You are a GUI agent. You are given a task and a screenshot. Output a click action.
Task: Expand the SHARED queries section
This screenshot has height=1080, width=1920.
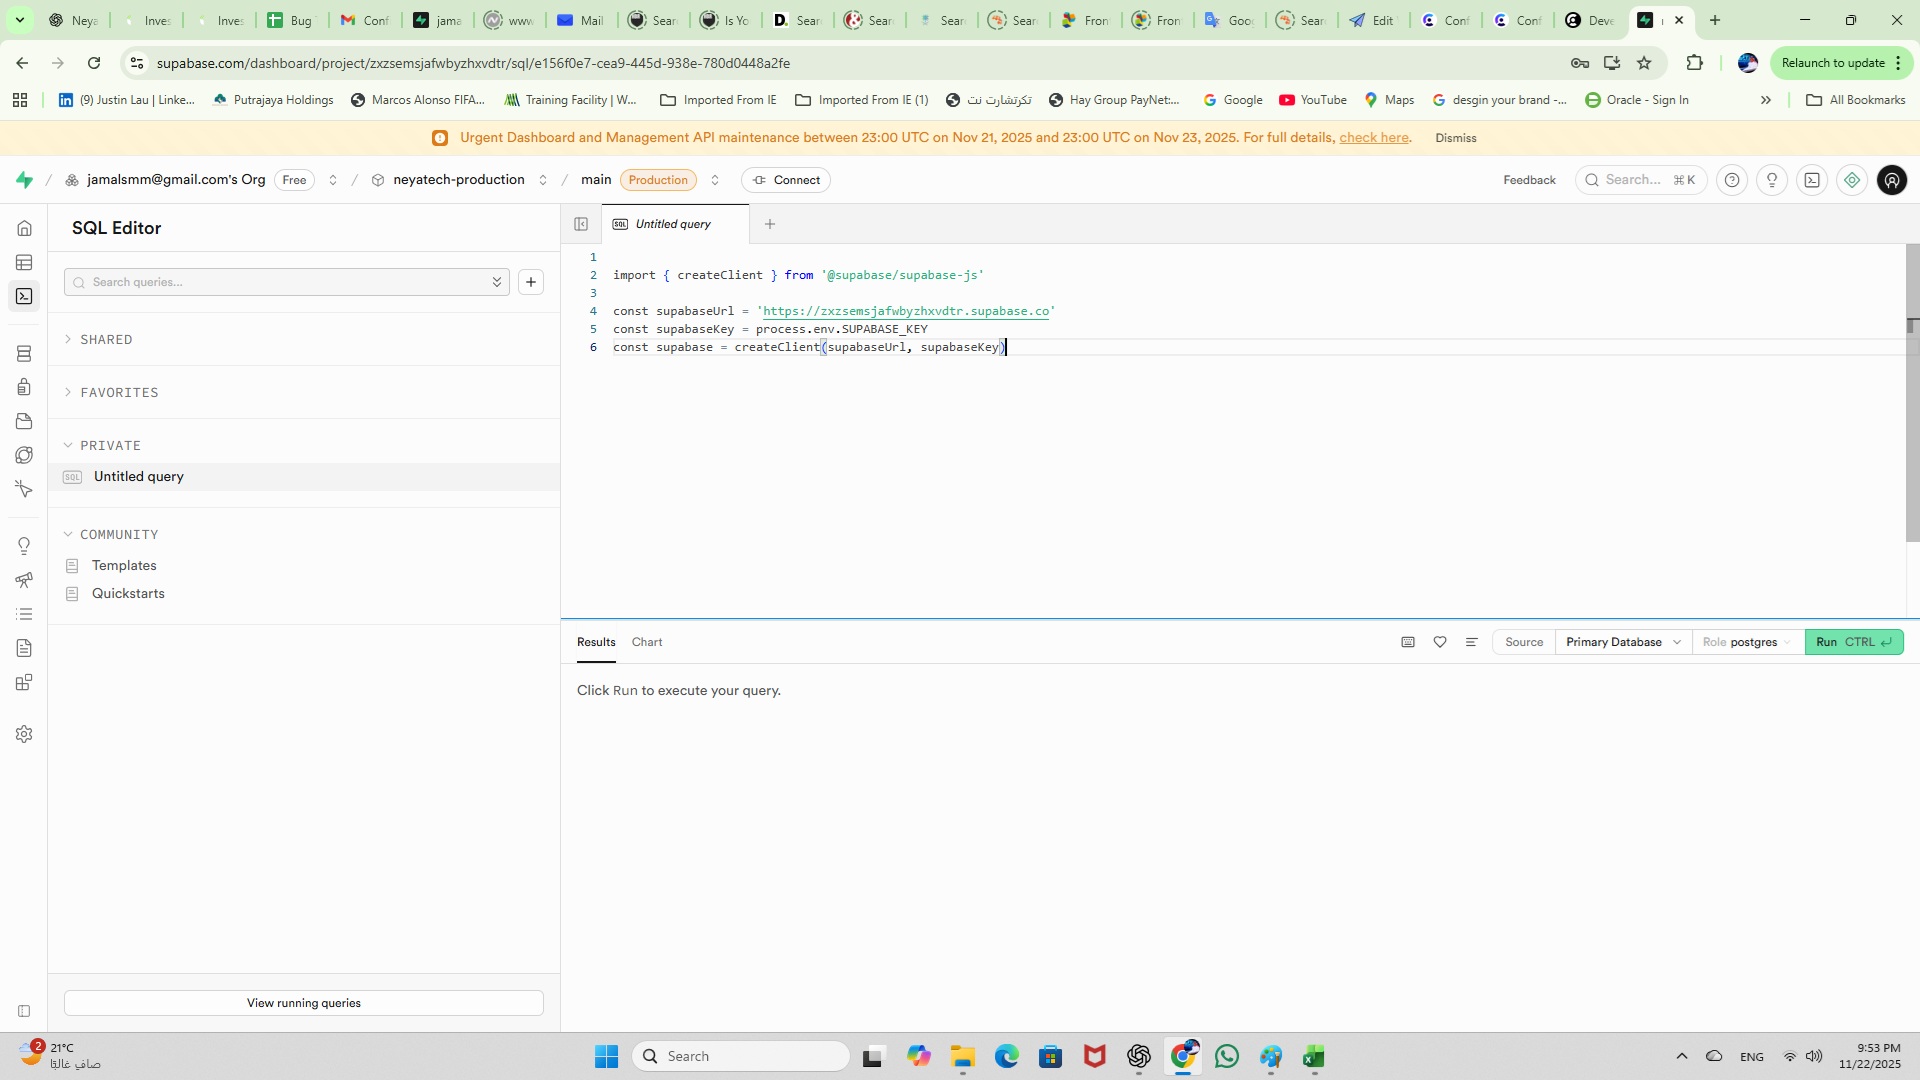click(107, 339)
